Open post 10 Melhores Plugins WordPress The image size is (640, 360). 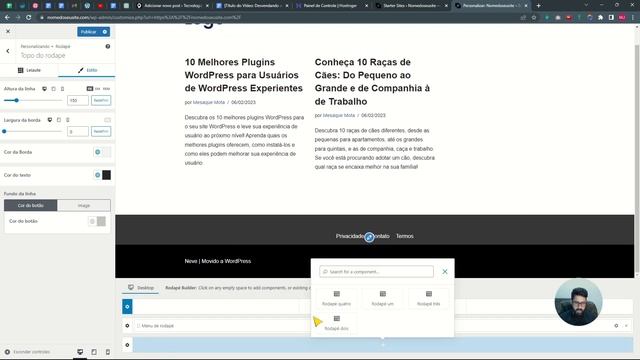coord(244,75)
